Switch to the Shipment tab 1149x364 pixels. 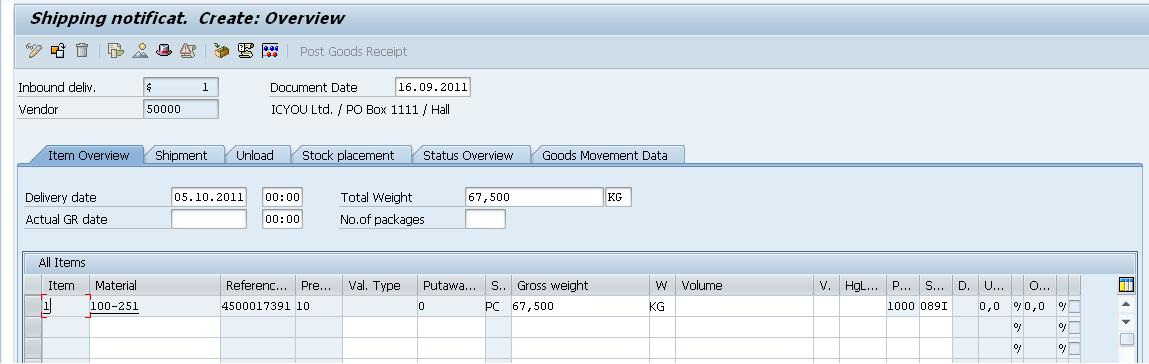[181, 155]
